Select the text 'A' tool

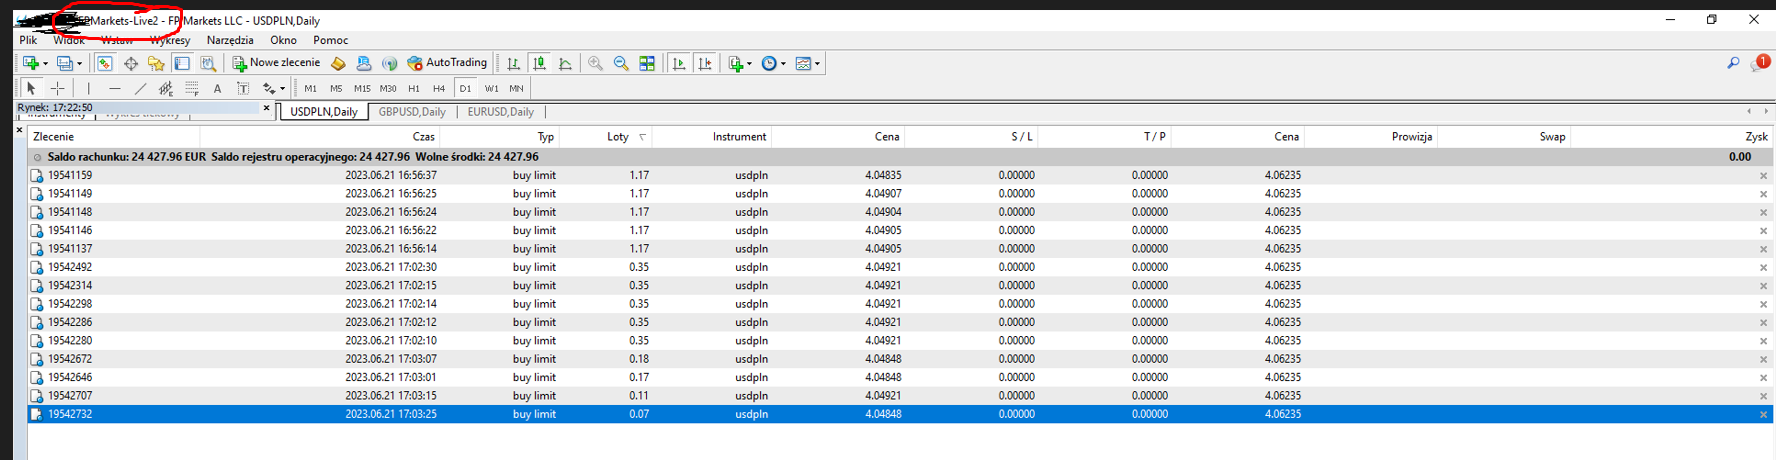[217, 88]
